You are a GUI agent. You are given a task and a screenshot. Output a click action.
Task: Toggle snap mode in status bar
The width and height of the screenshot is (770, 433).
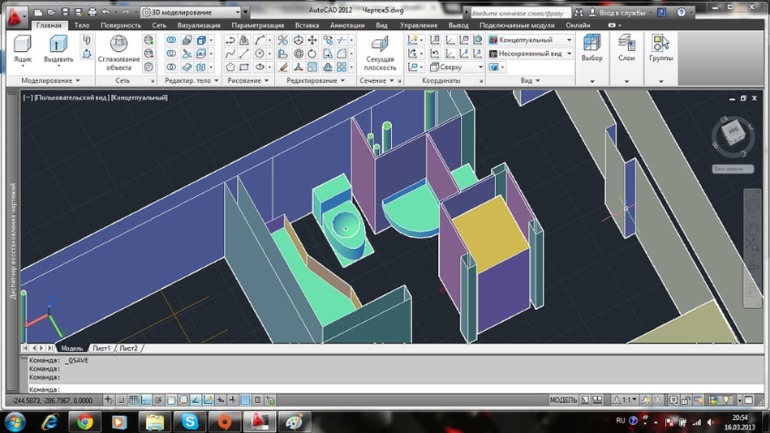tap(121, 400)
